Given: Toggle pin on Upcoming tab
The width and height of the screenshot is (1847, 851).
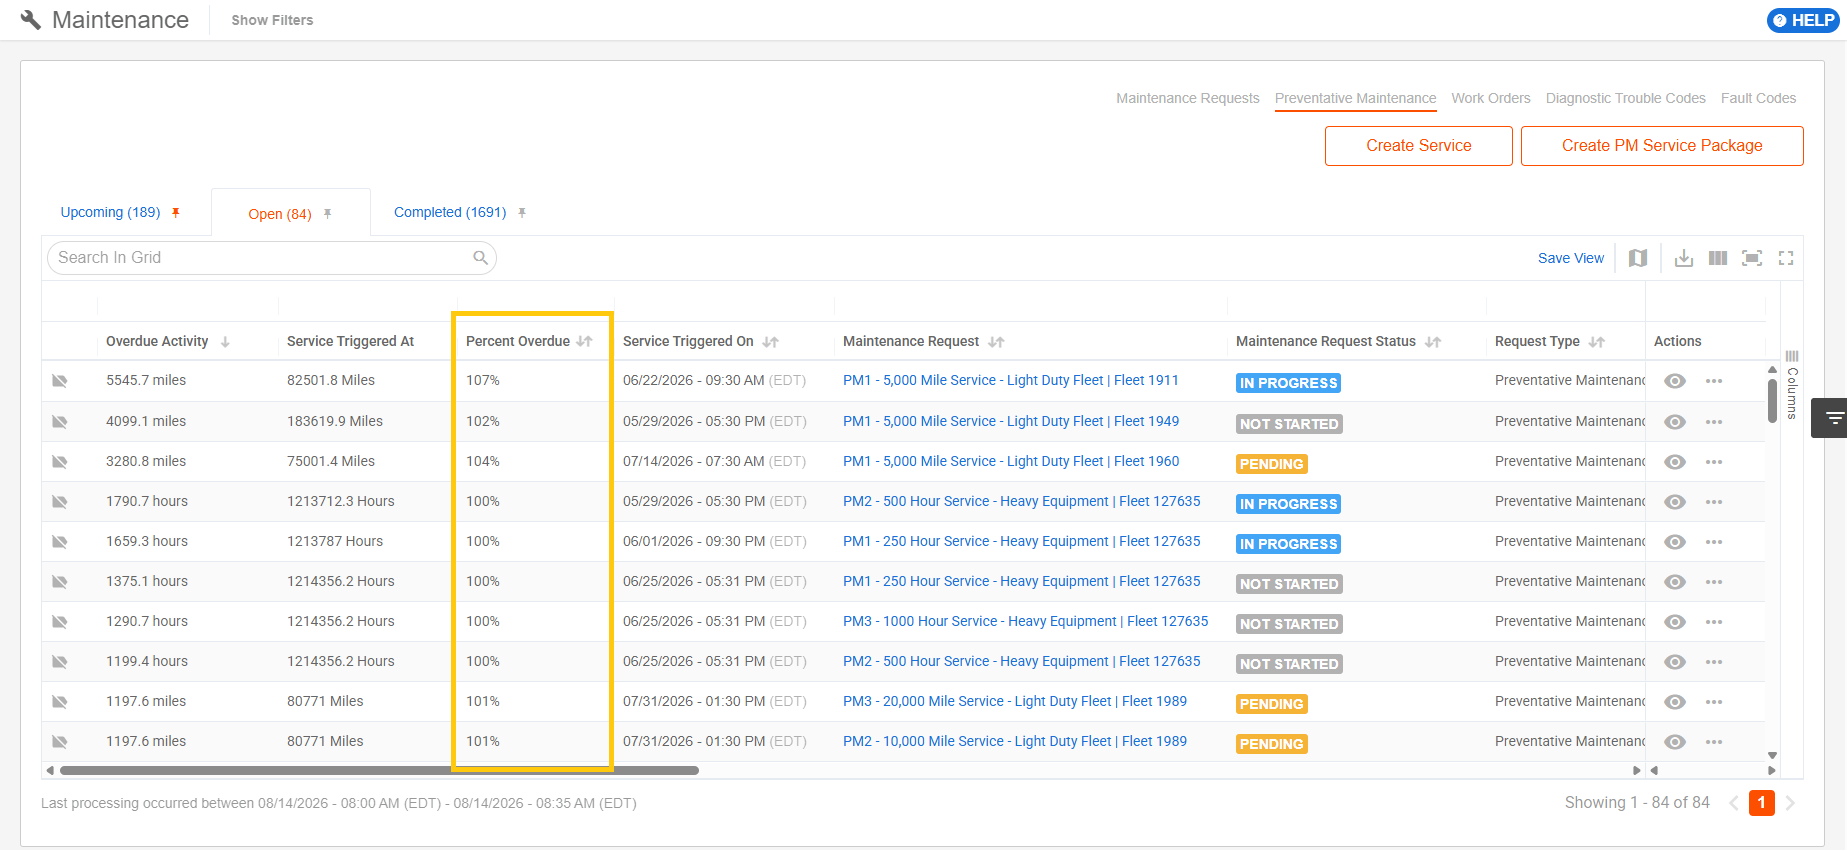Looking at the screenshot, I should pyautogui.click(x=176, y=212).
